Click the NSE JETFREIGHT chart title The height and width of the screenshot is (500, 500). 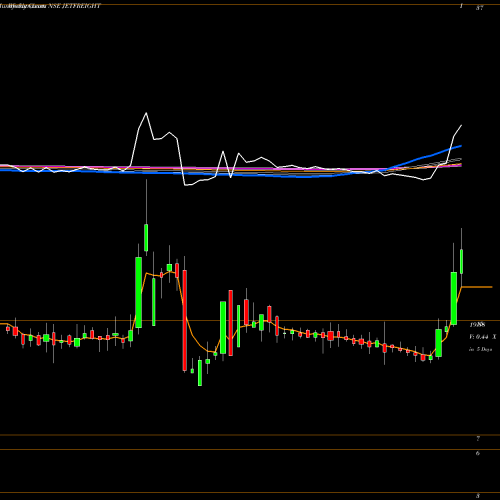[74, 6]
